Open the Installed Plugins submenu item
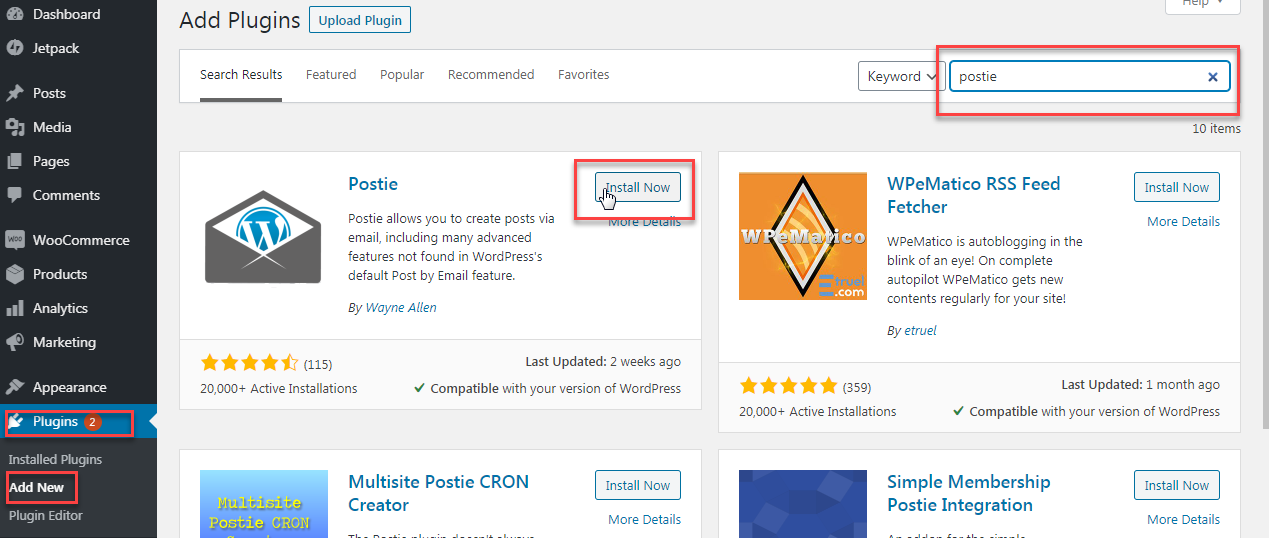This screenshot has height=538, width=1269. (x=56, y=460)
